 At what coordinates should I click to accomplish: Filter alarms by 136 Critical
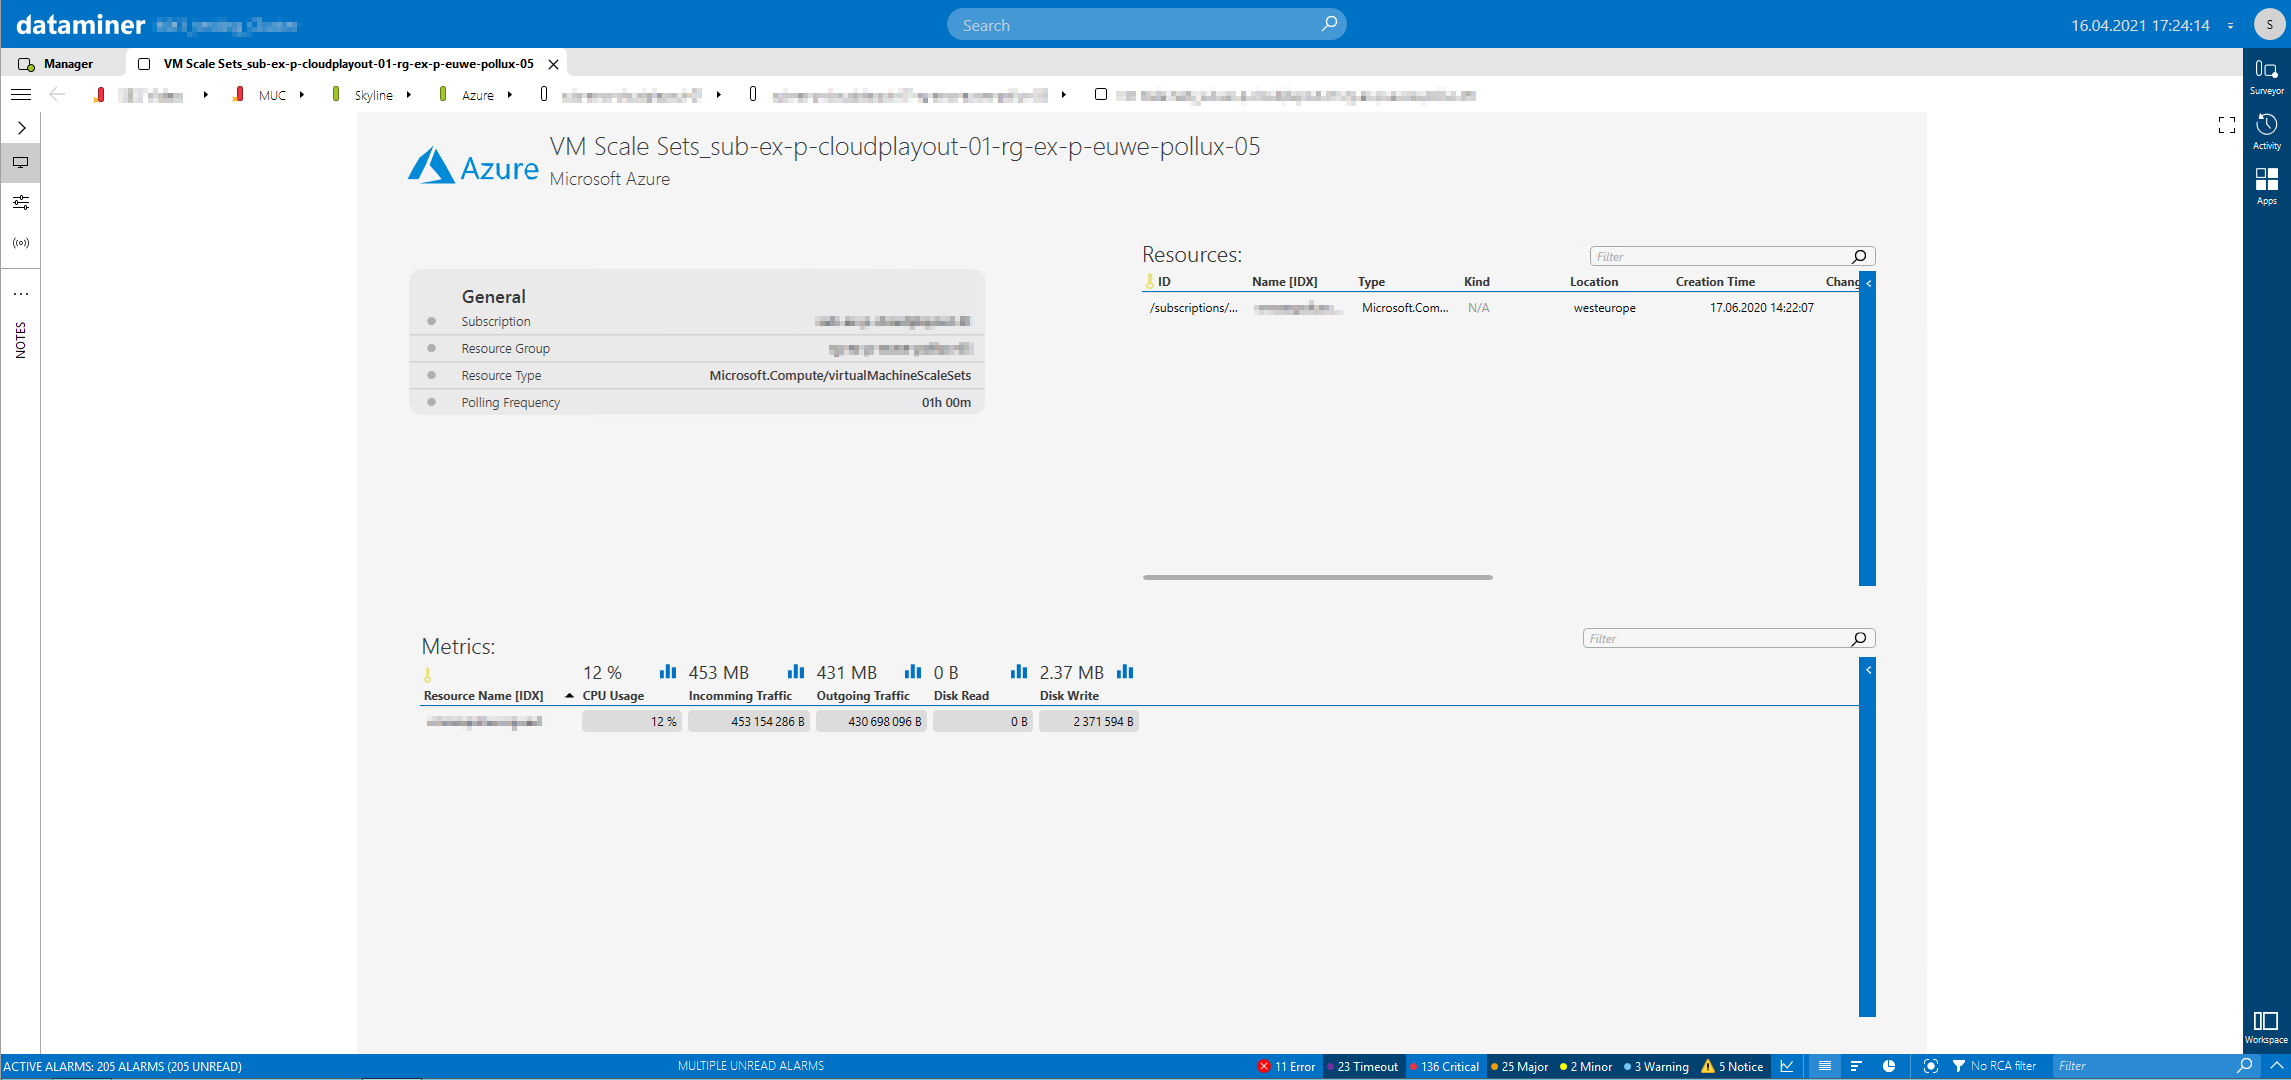pos(1445,1066)
